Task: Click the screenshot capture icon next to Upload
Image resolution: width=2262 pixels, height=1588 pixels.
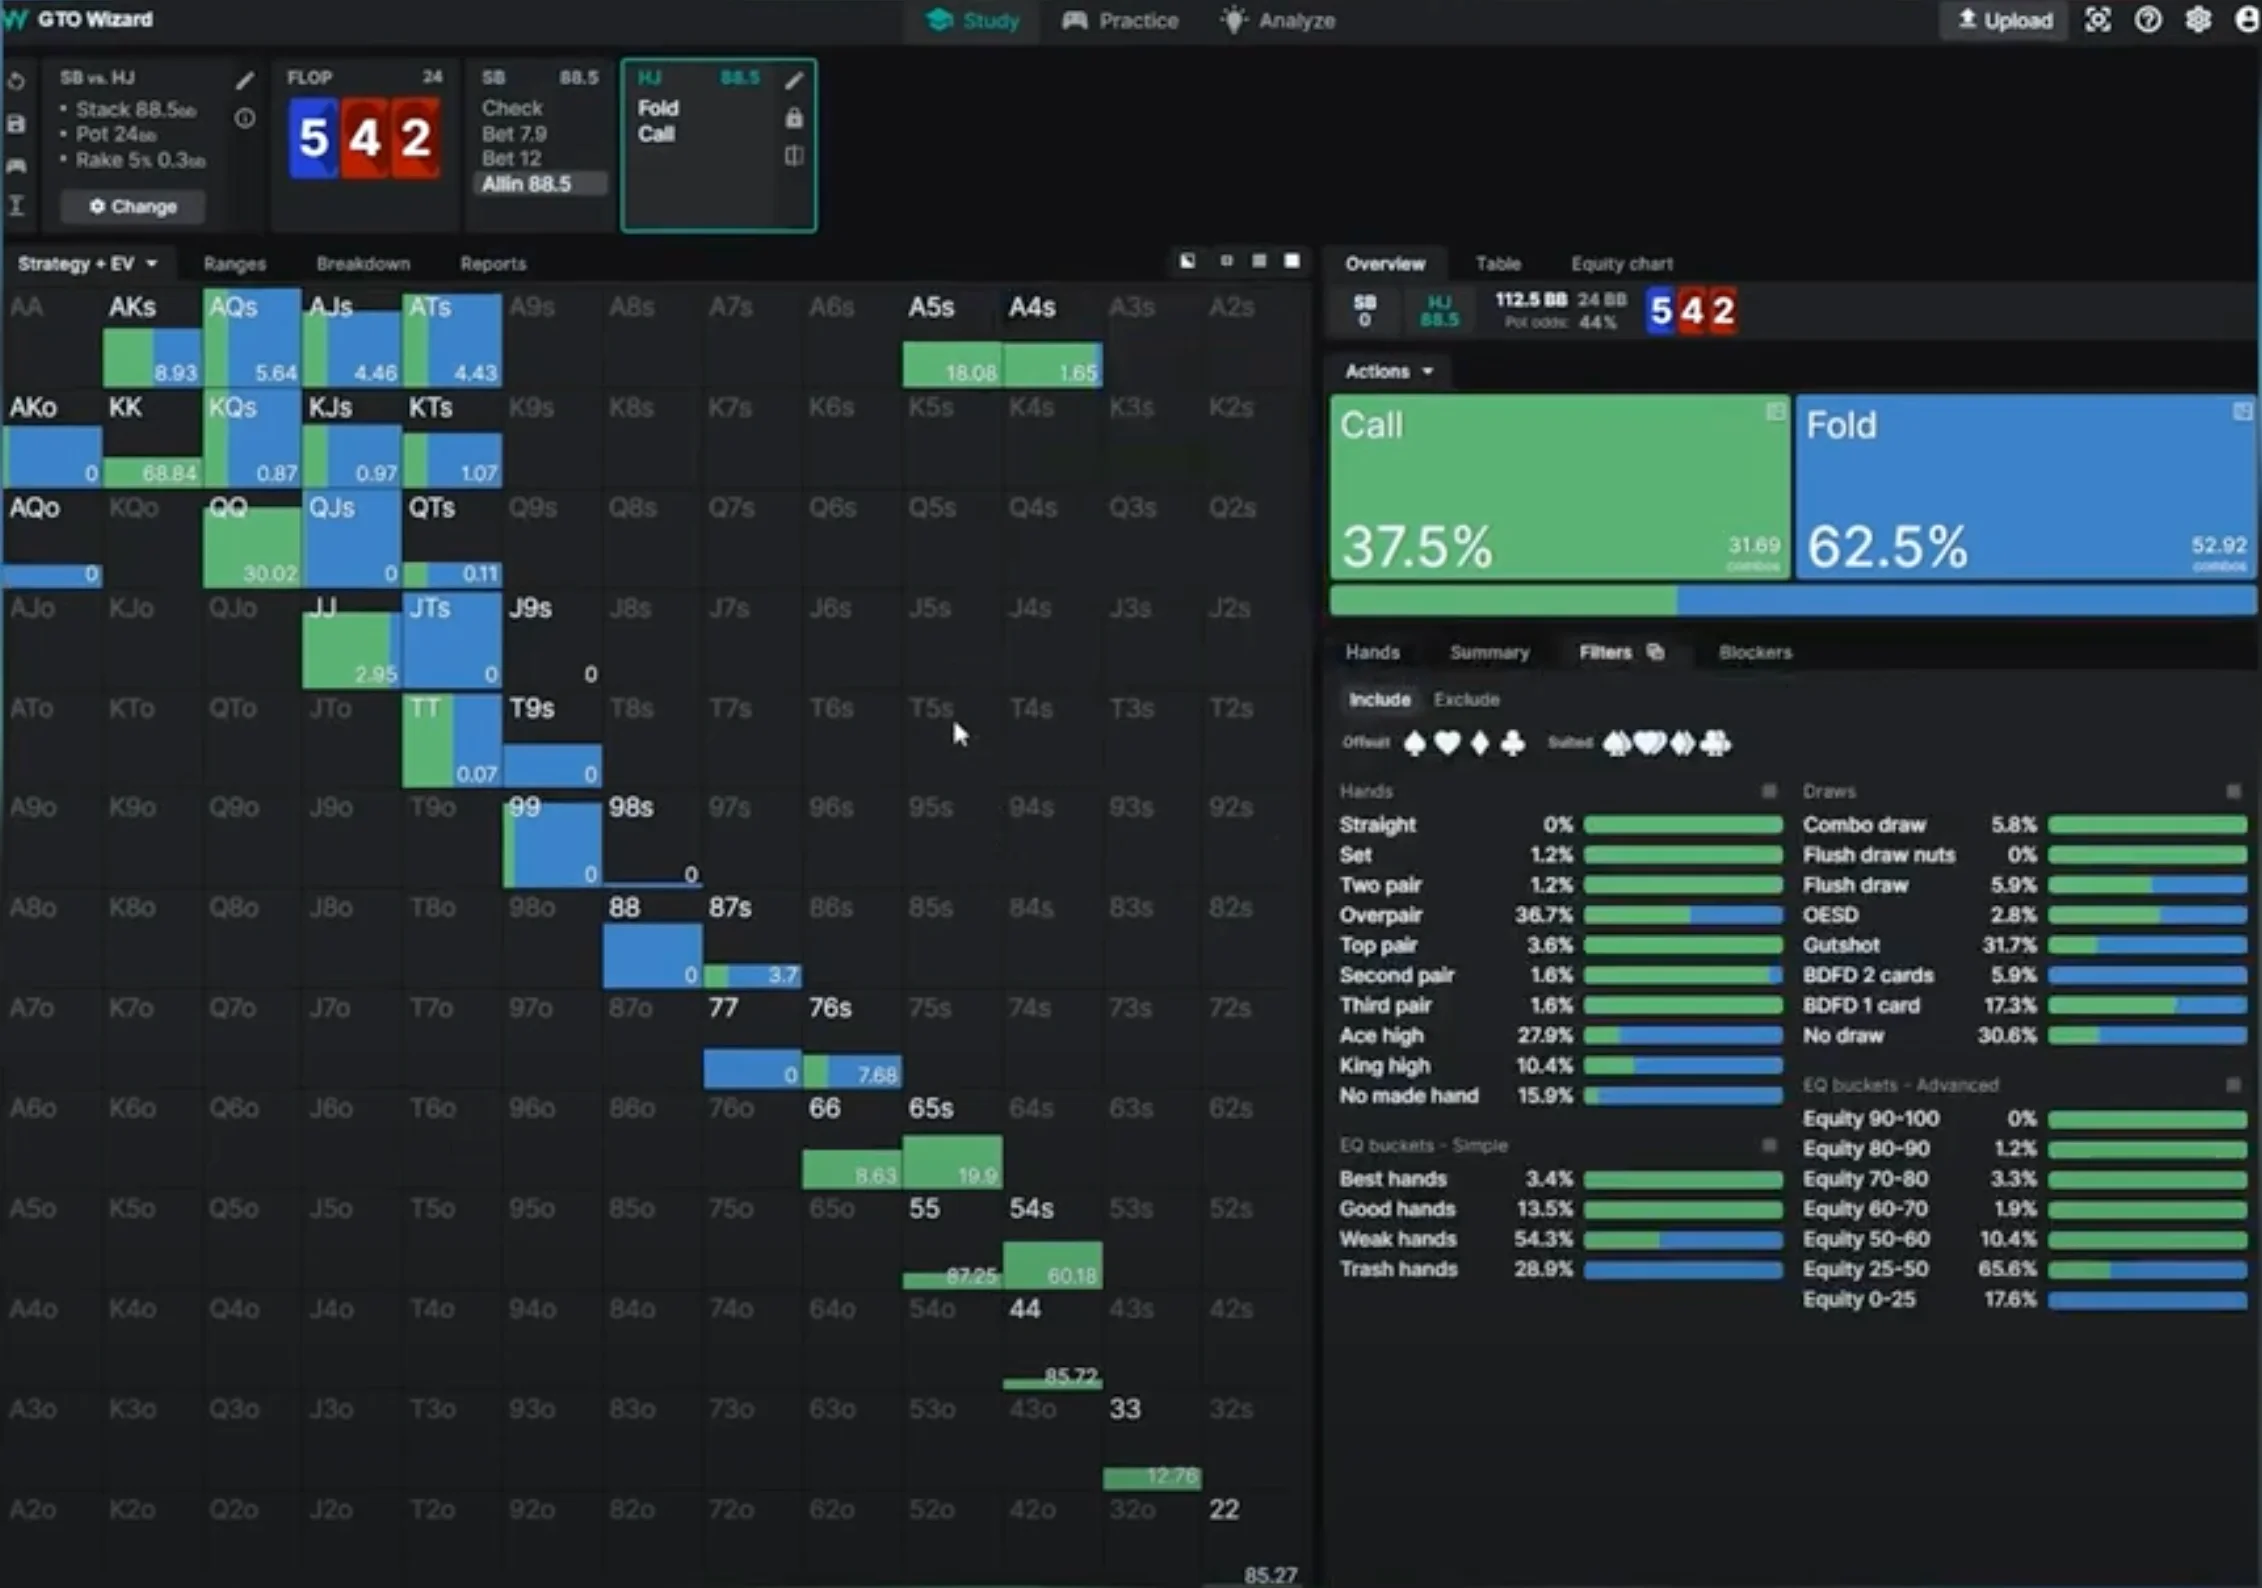Action: coord(2098,20)
